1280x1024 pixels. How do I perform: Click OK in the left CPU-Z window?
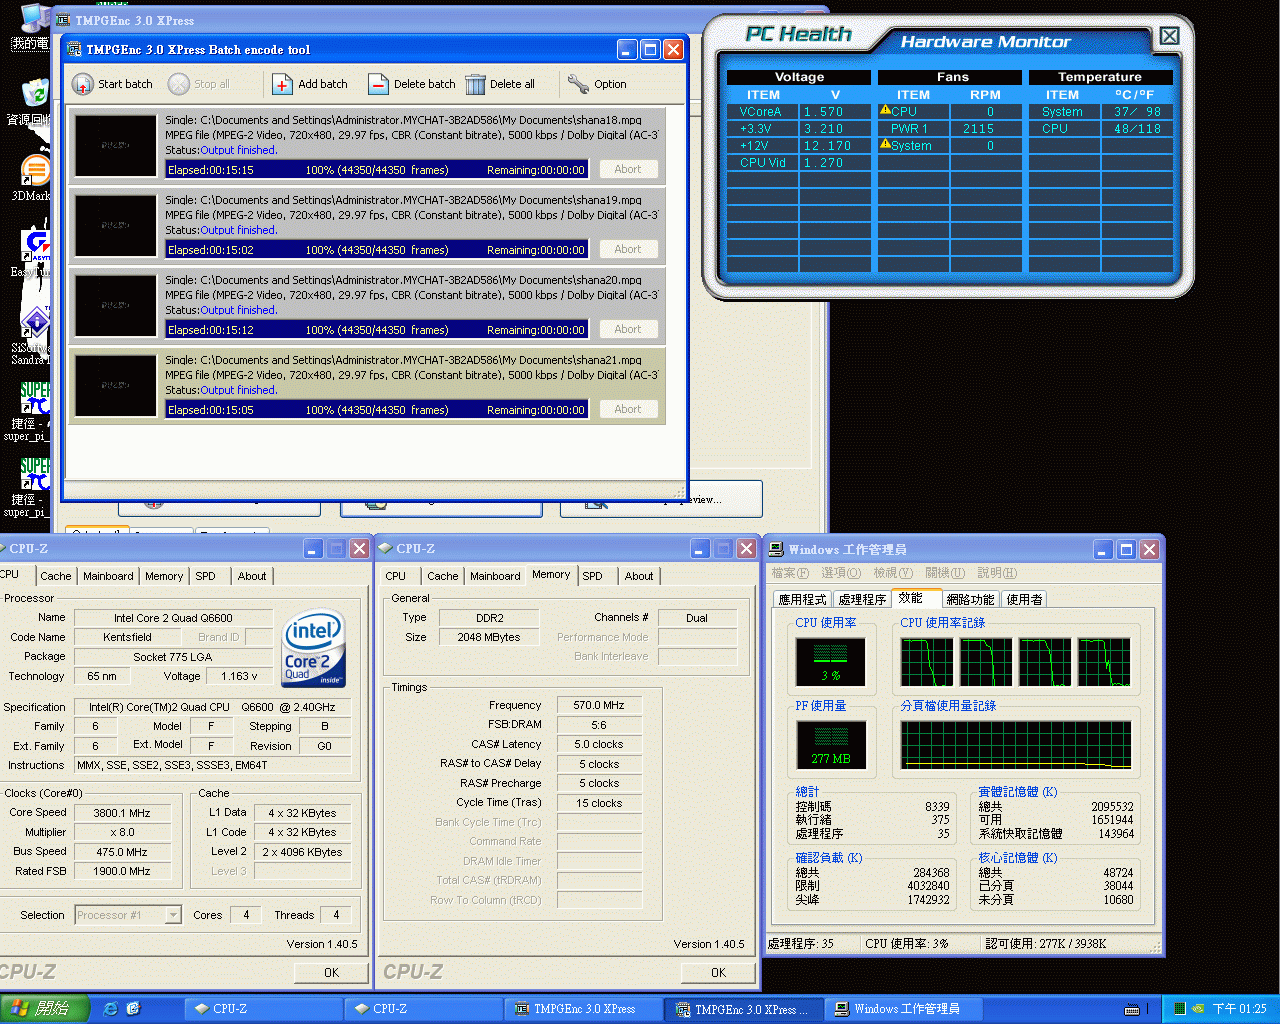click(331, 972)
